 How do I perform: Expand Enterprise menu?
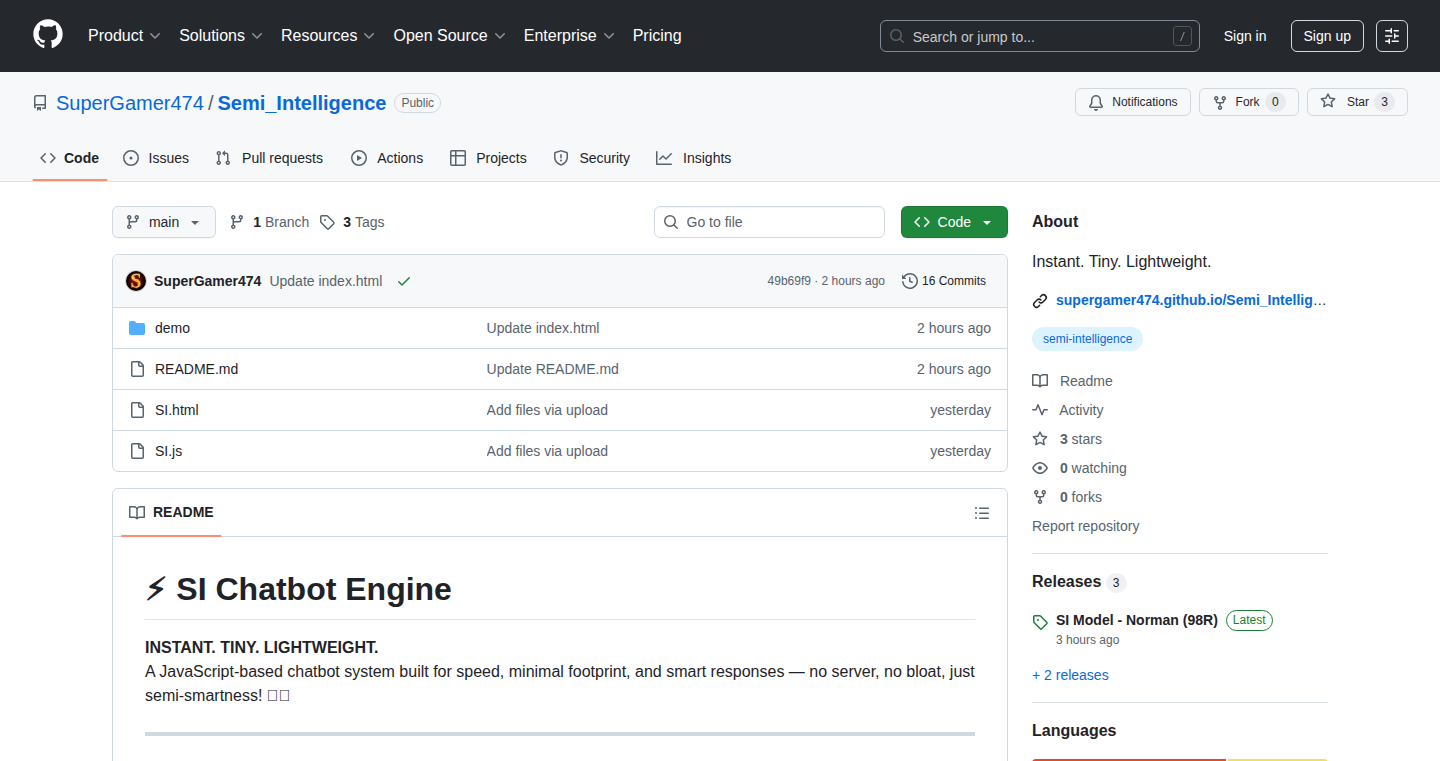[x=570, y=35]
